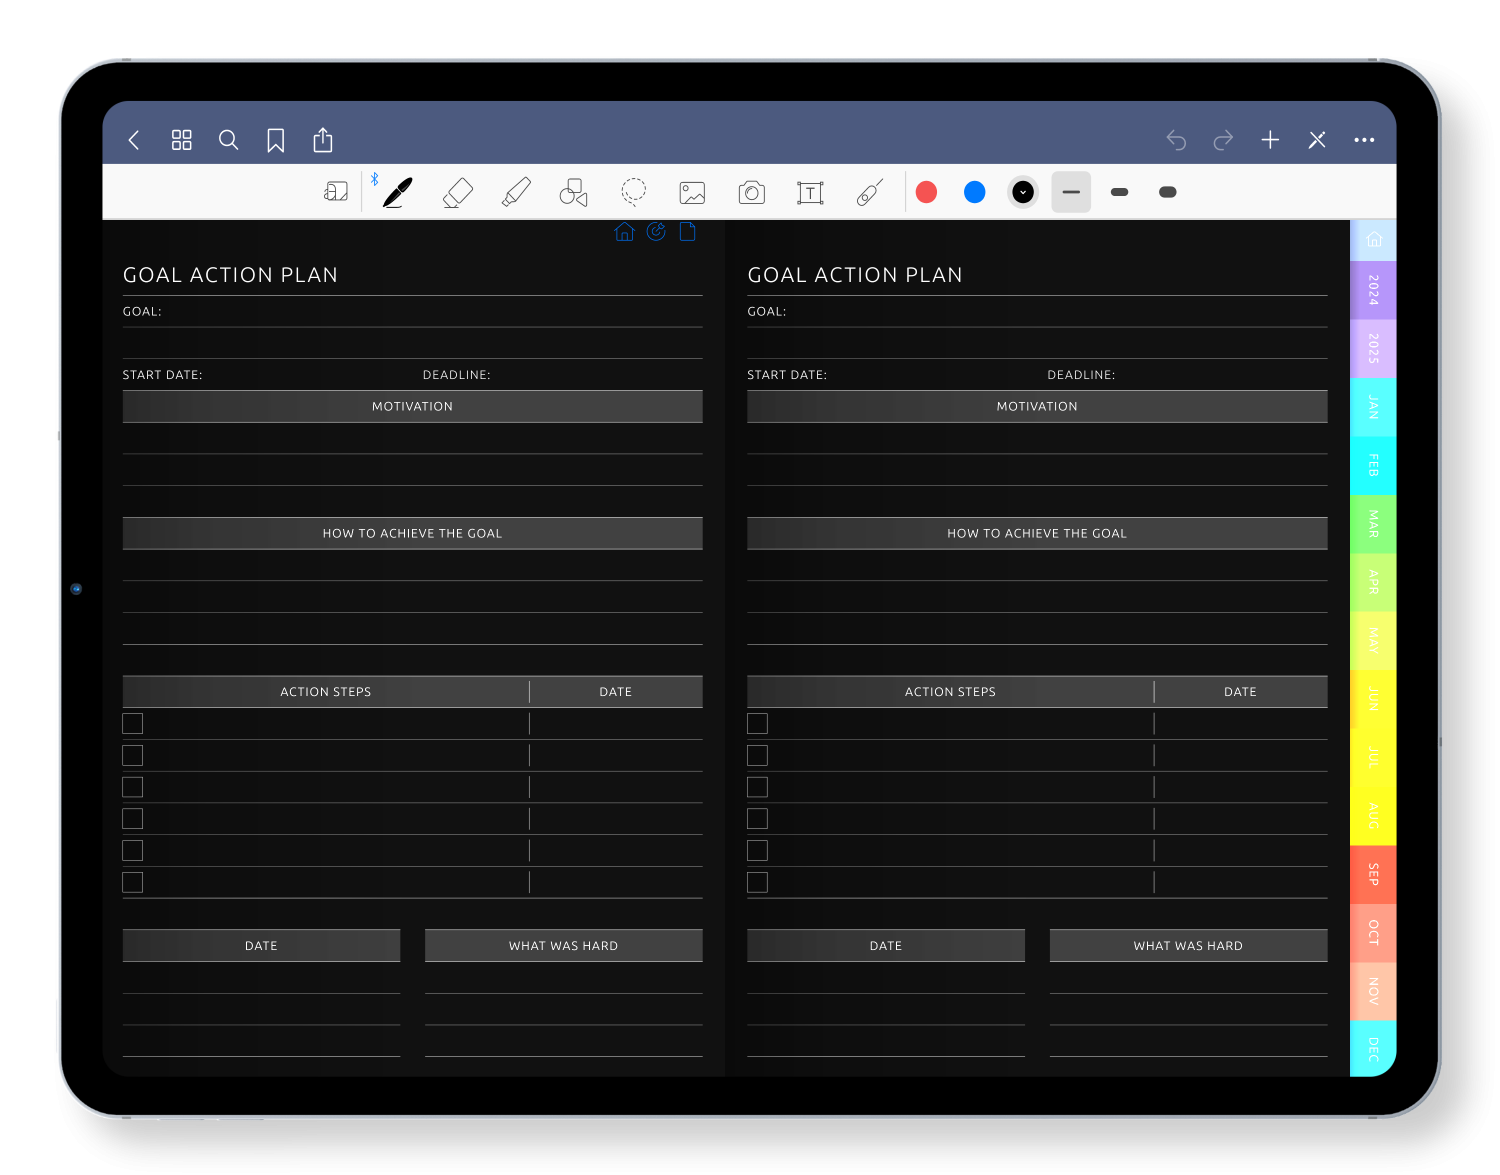Open the home tab in side index

(1374, 240)
